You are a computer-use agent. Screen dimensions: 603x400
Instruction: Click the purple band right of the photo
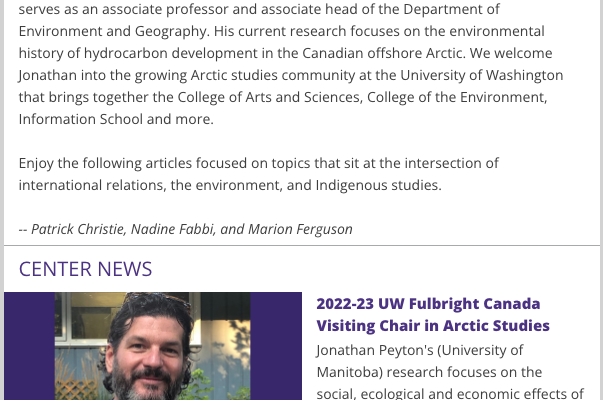point(276,346)
